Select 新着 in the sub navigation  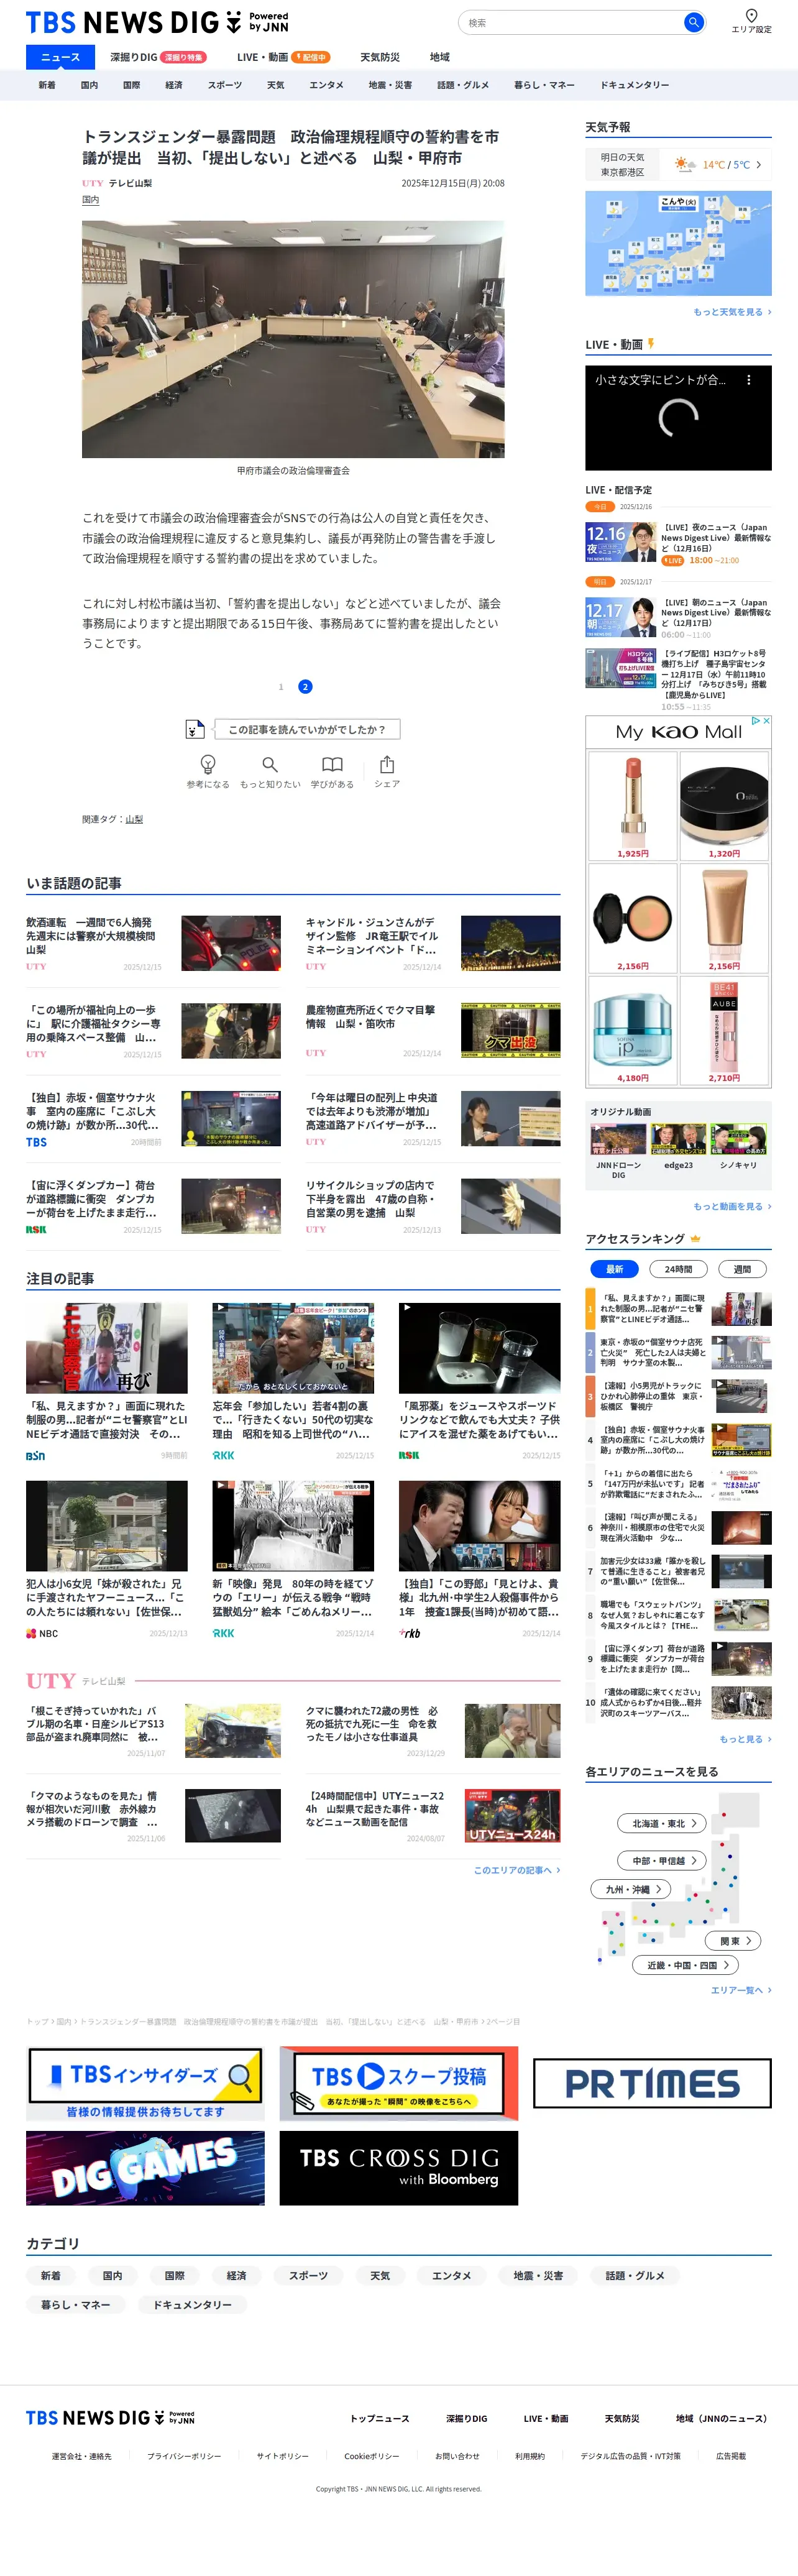click(47, 85)
